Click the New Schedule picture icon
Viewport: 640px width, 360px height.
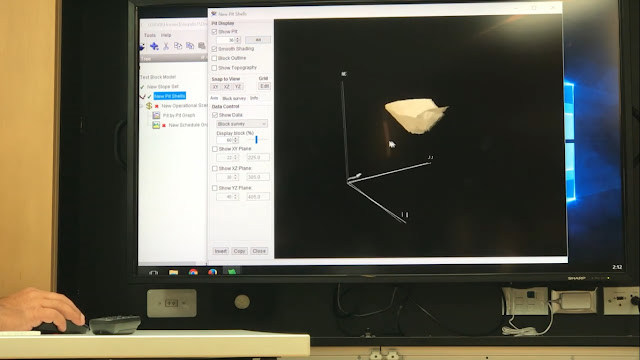coord(156,125)
